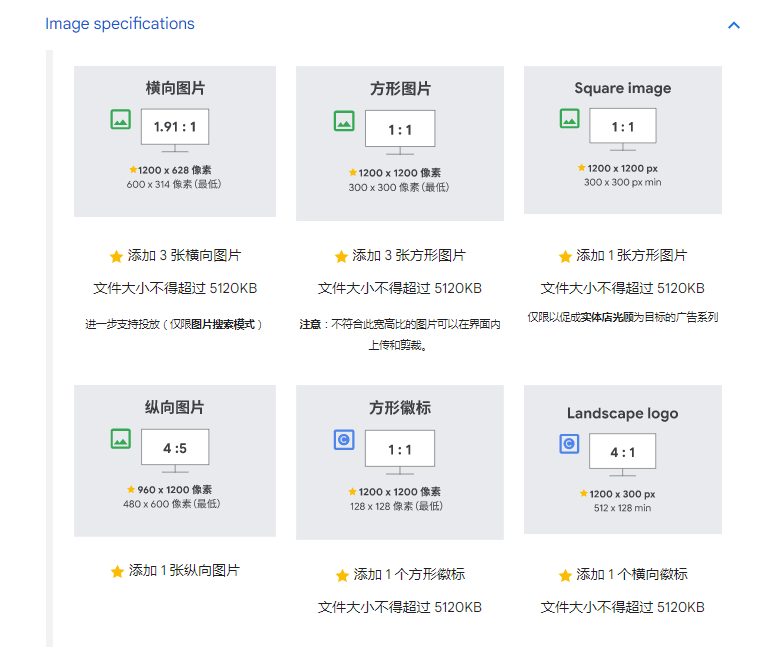
Task: Click the 横向图片 card title
Action: (175, 88)
